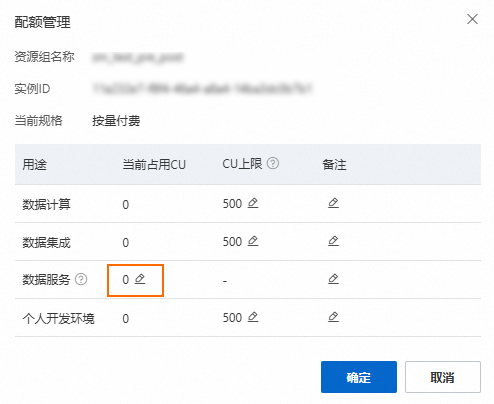Open help tooltip next to 数据服务
The height and width of the screenshot is (404, 494).
(81, 279)
